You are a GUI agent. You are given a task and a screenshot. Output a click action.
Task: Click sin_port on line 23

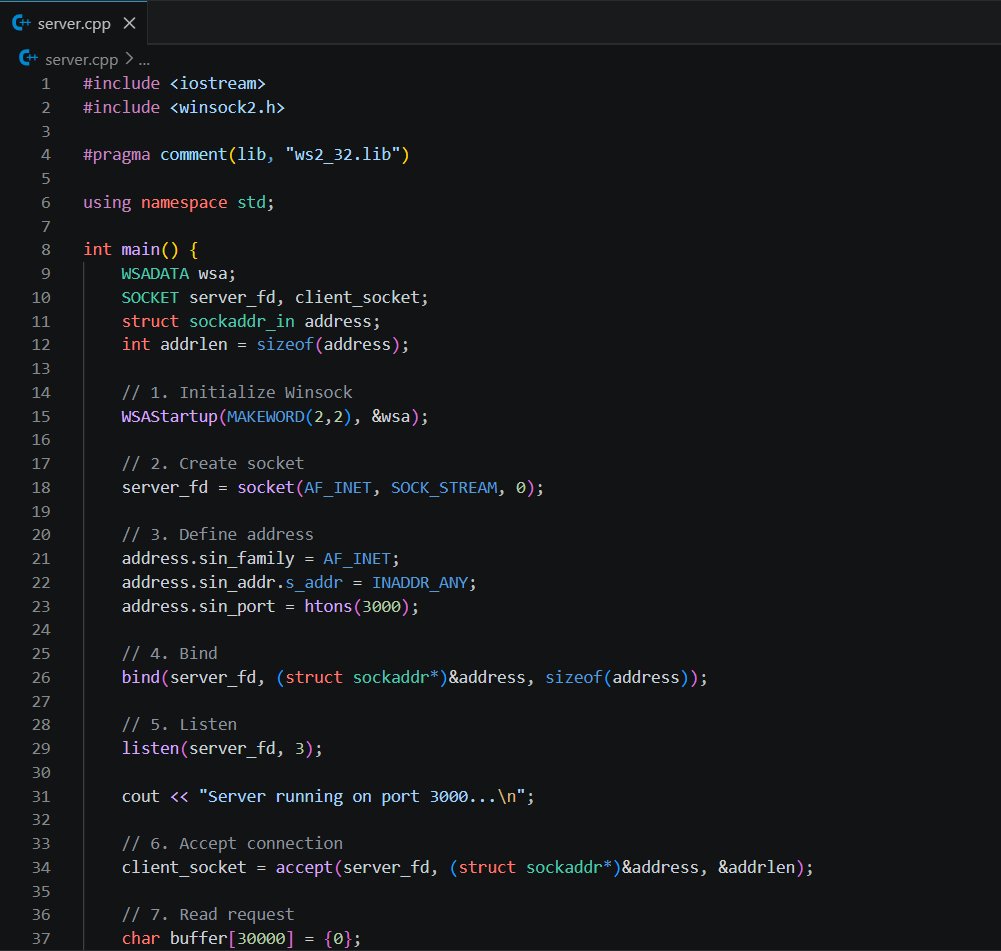pos(237,606)
